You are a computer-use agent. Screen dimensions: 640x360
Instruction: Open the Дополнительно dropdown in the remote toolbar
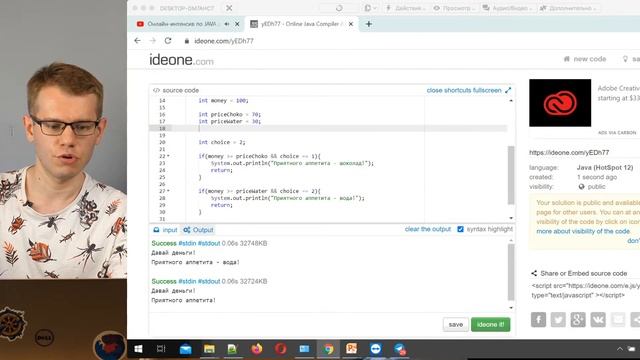pos(569,8)
